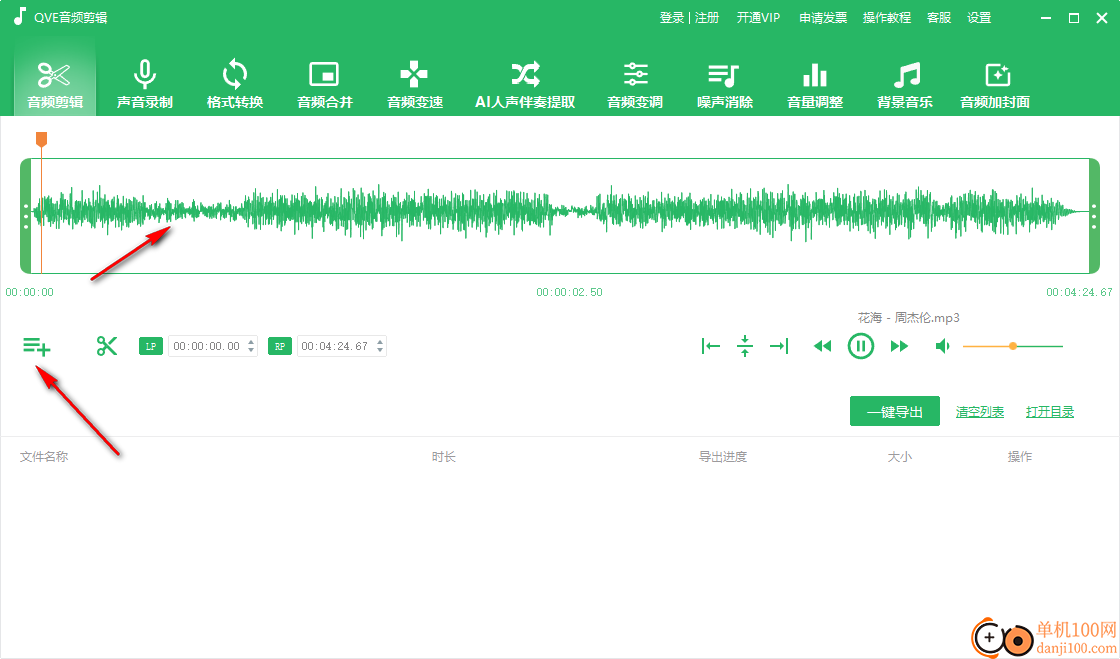Click 开通VIP in title bar
This screenshot has width=1120, height=659.
pos(759,18)
